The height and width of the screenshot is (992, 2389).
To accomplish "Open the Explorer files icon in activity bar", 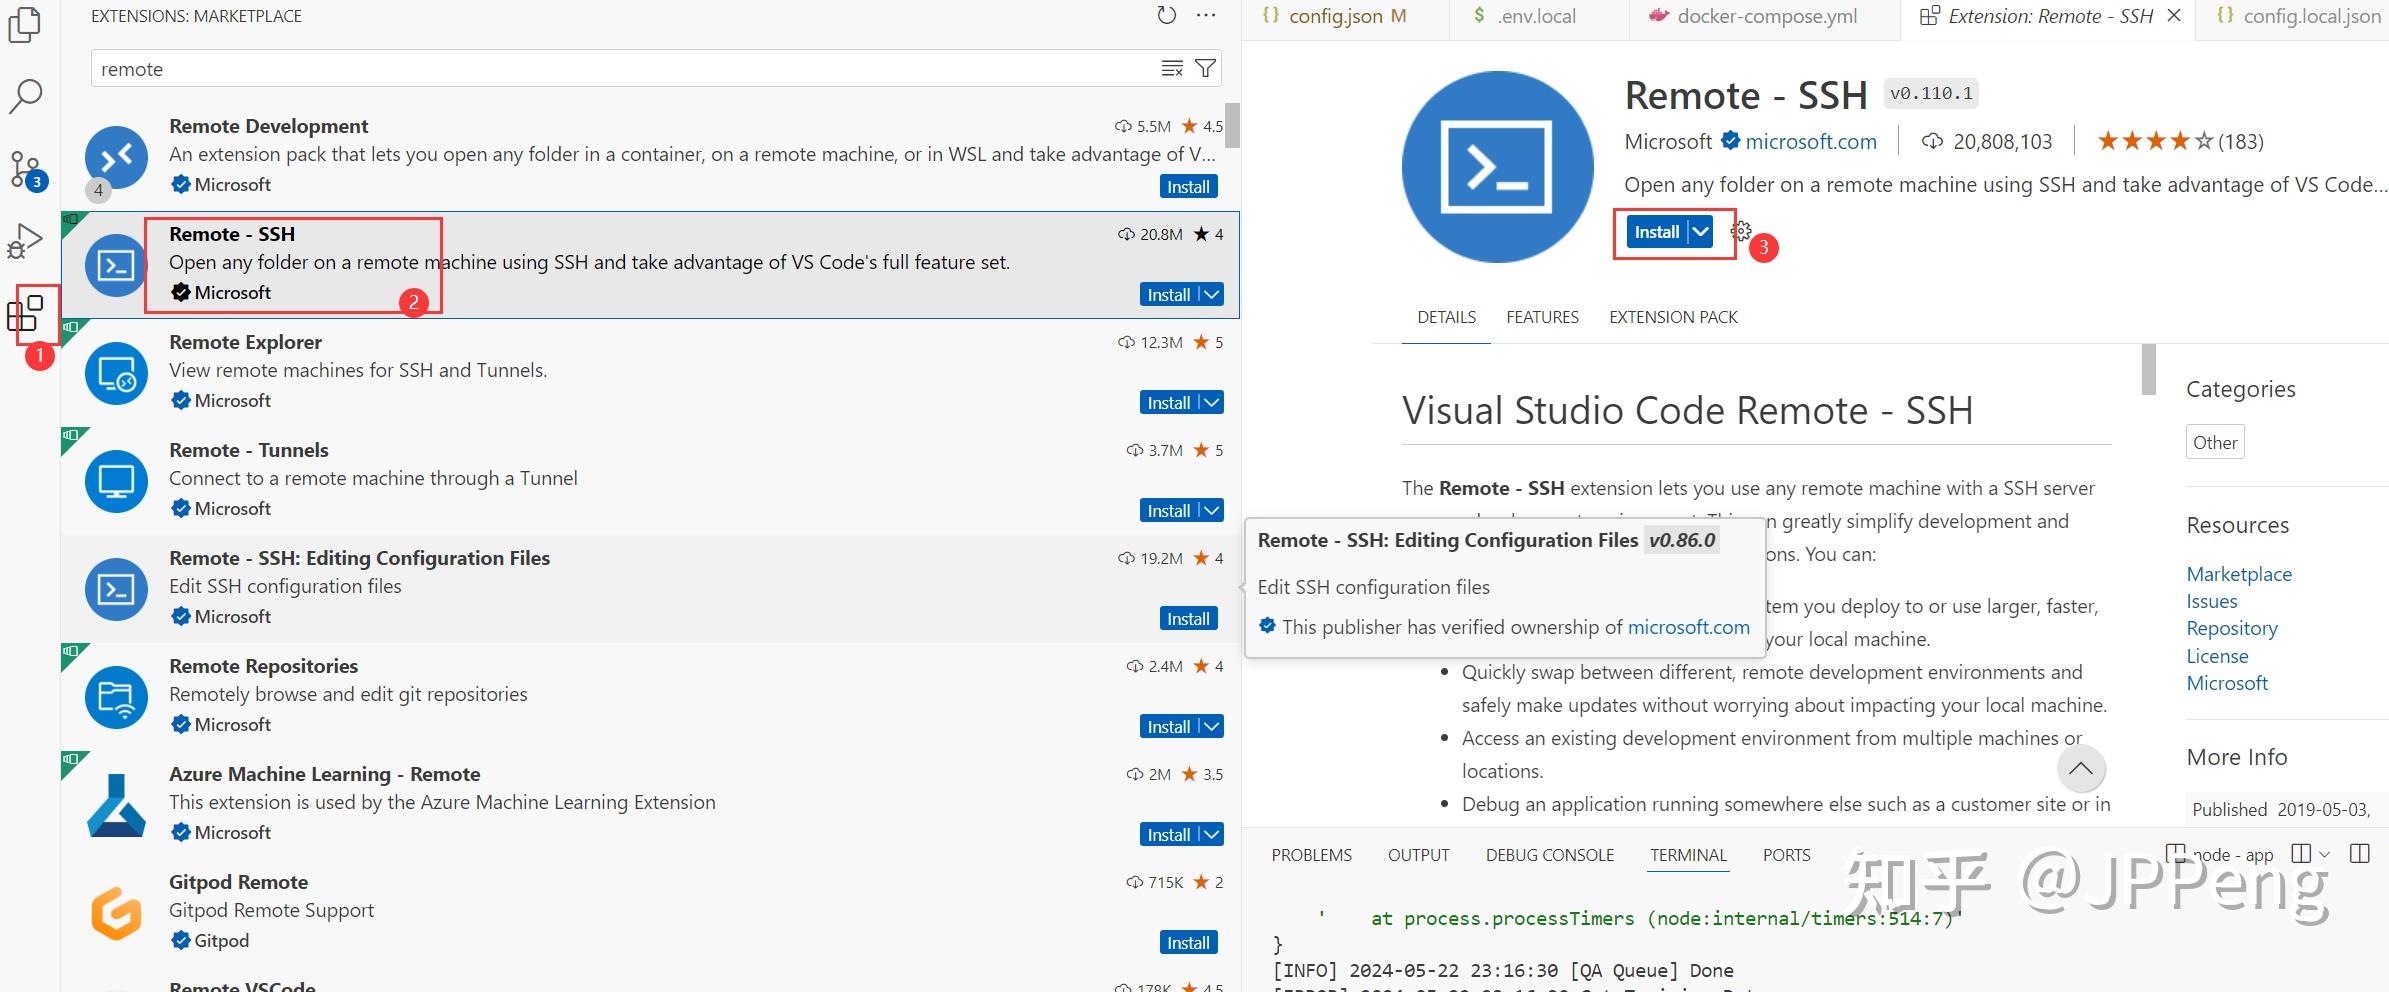I will pos(25,24).
